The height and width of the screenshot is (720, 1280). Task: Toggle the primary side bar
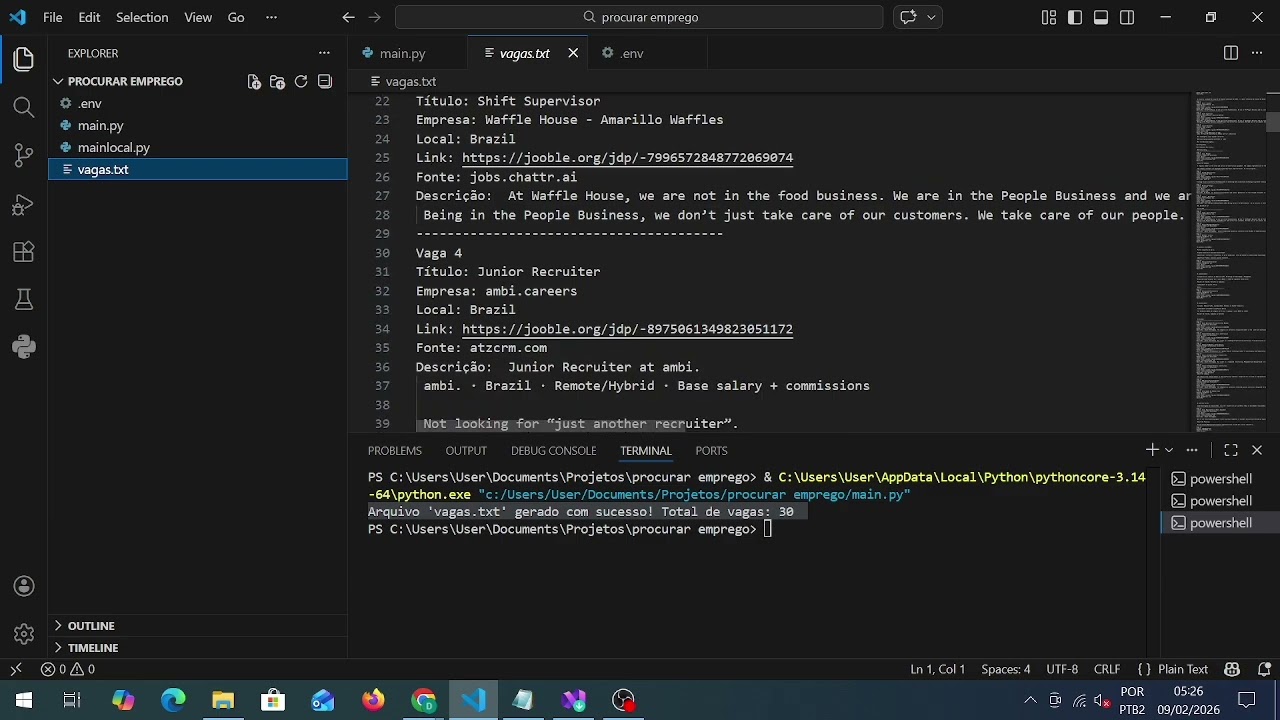(1075, 17)
